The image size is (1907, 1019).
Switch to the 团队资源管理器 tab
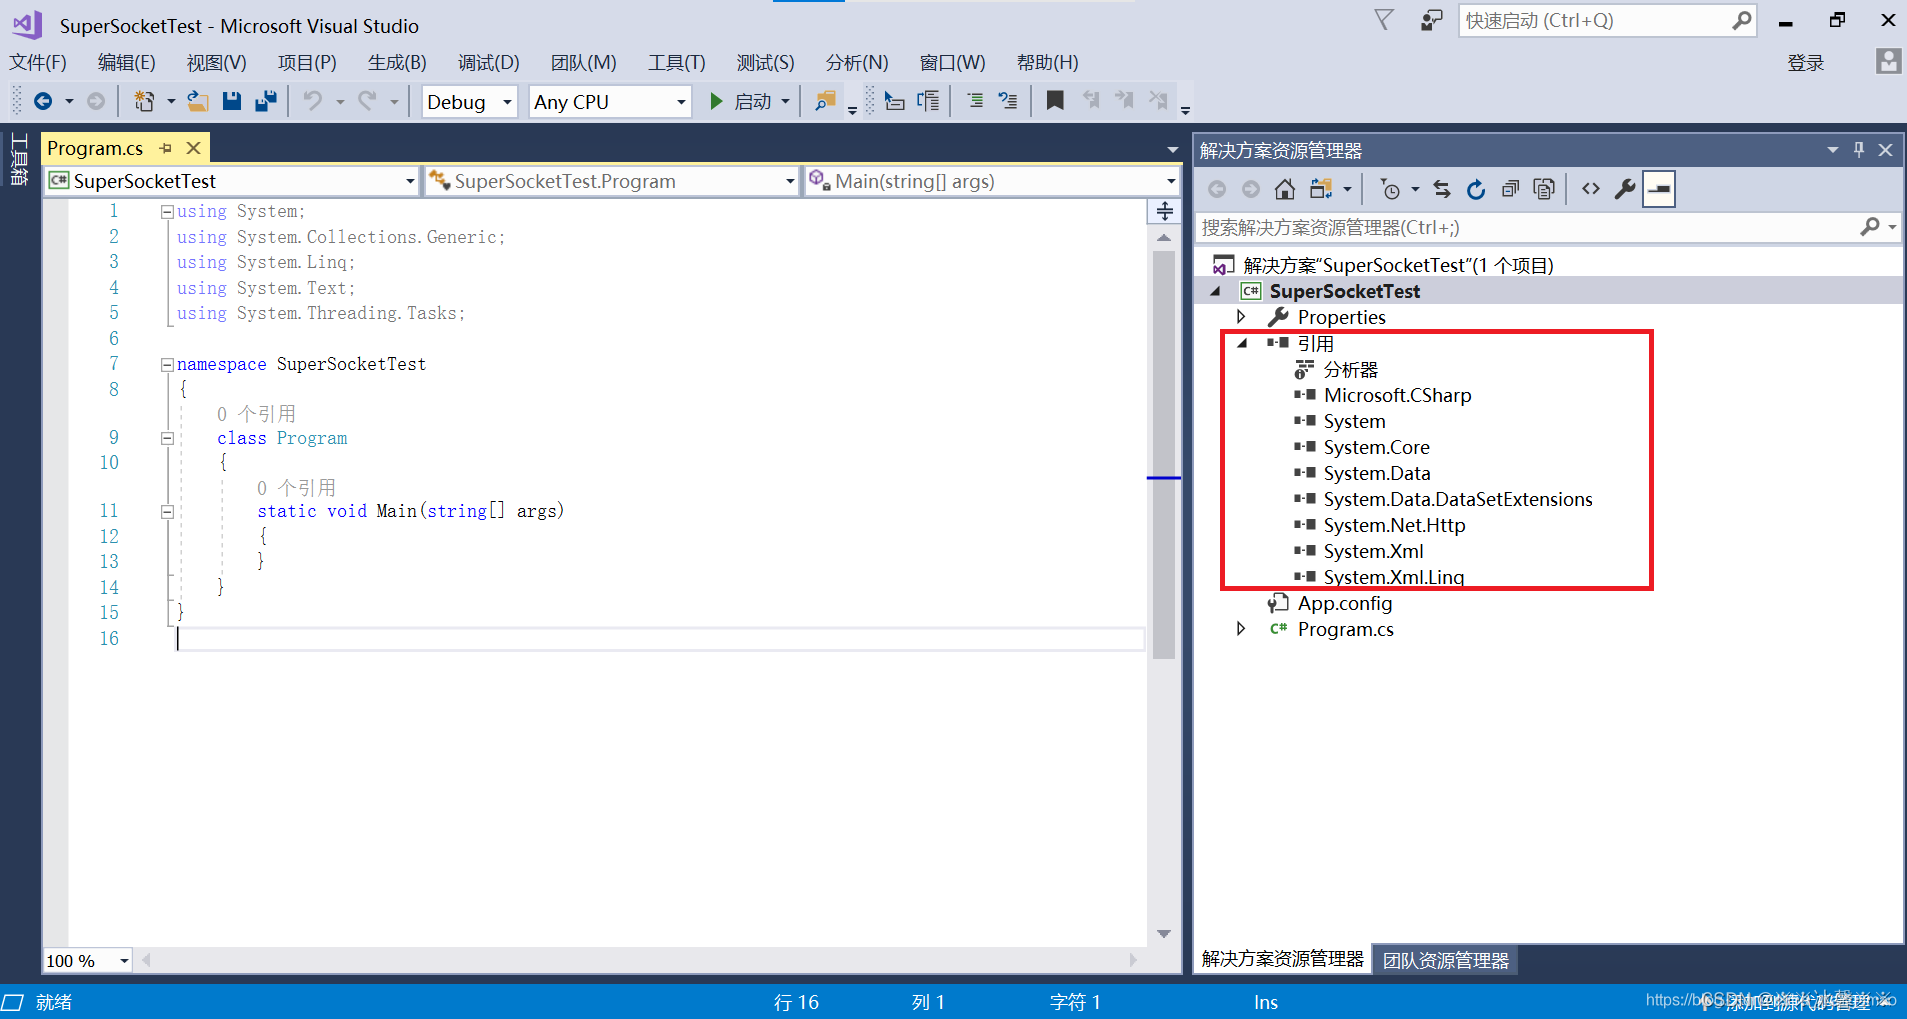(x=1444, y=959)
